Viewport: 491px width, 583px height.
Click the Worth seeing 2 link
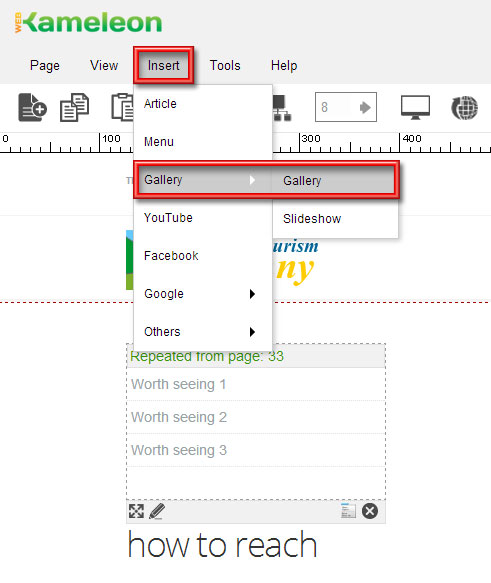(x=179, y=417)
